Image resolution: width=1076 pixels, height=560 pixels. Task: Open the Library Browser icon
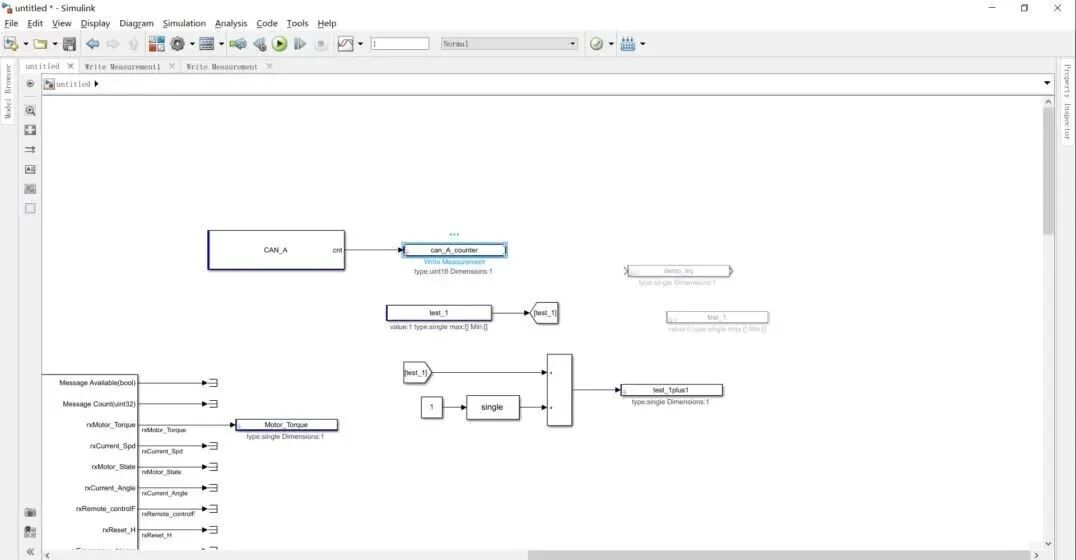[156, 44]
